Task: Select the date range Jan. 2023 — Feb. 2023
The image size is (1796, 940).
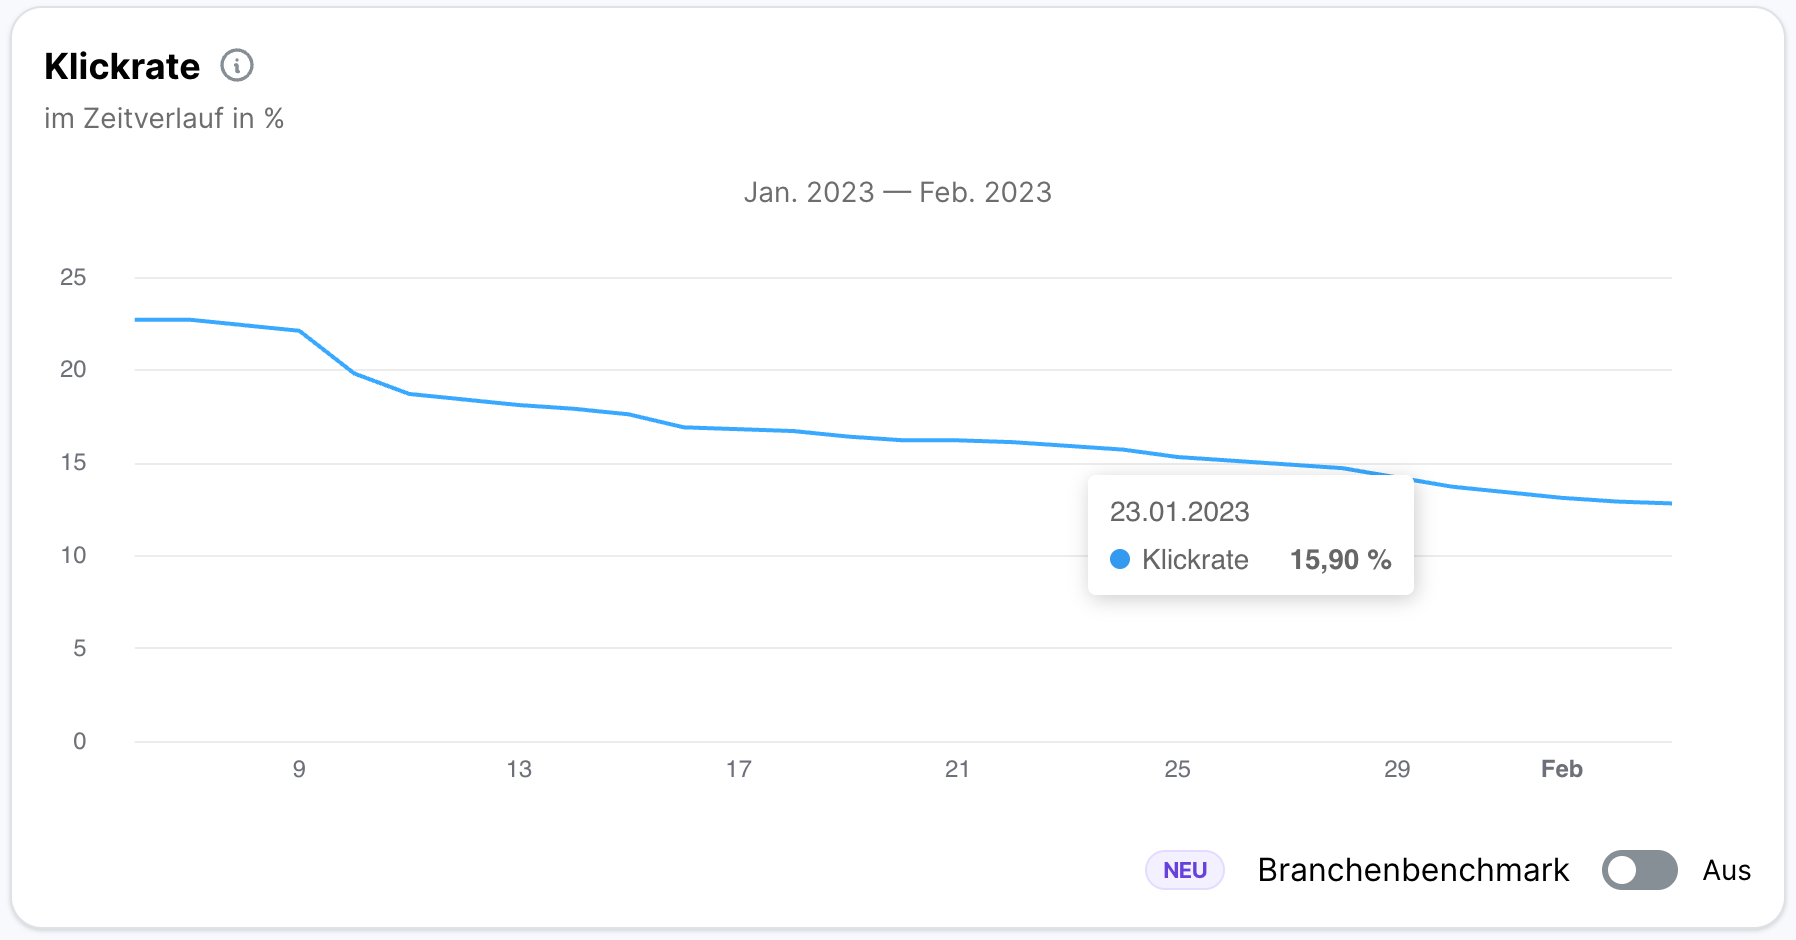Action: tap(899, 192)
